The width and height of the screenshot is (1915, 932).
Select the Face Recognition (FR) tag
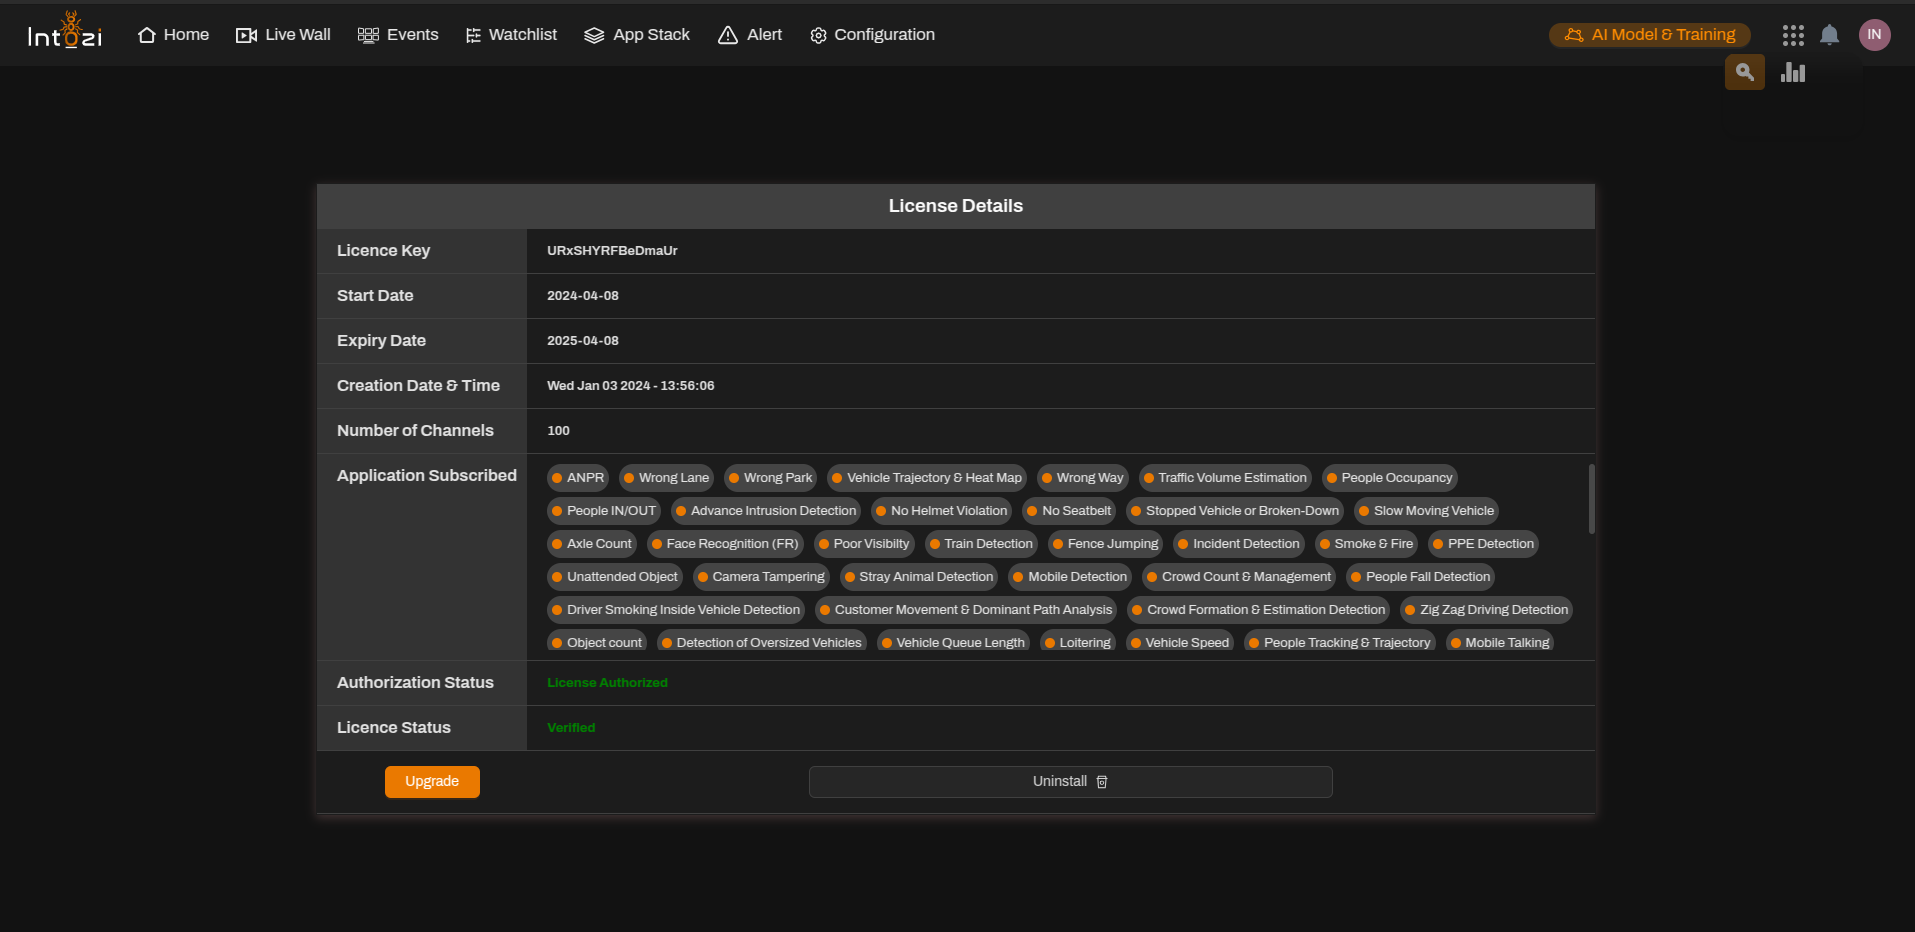click(x=724, y=544)
